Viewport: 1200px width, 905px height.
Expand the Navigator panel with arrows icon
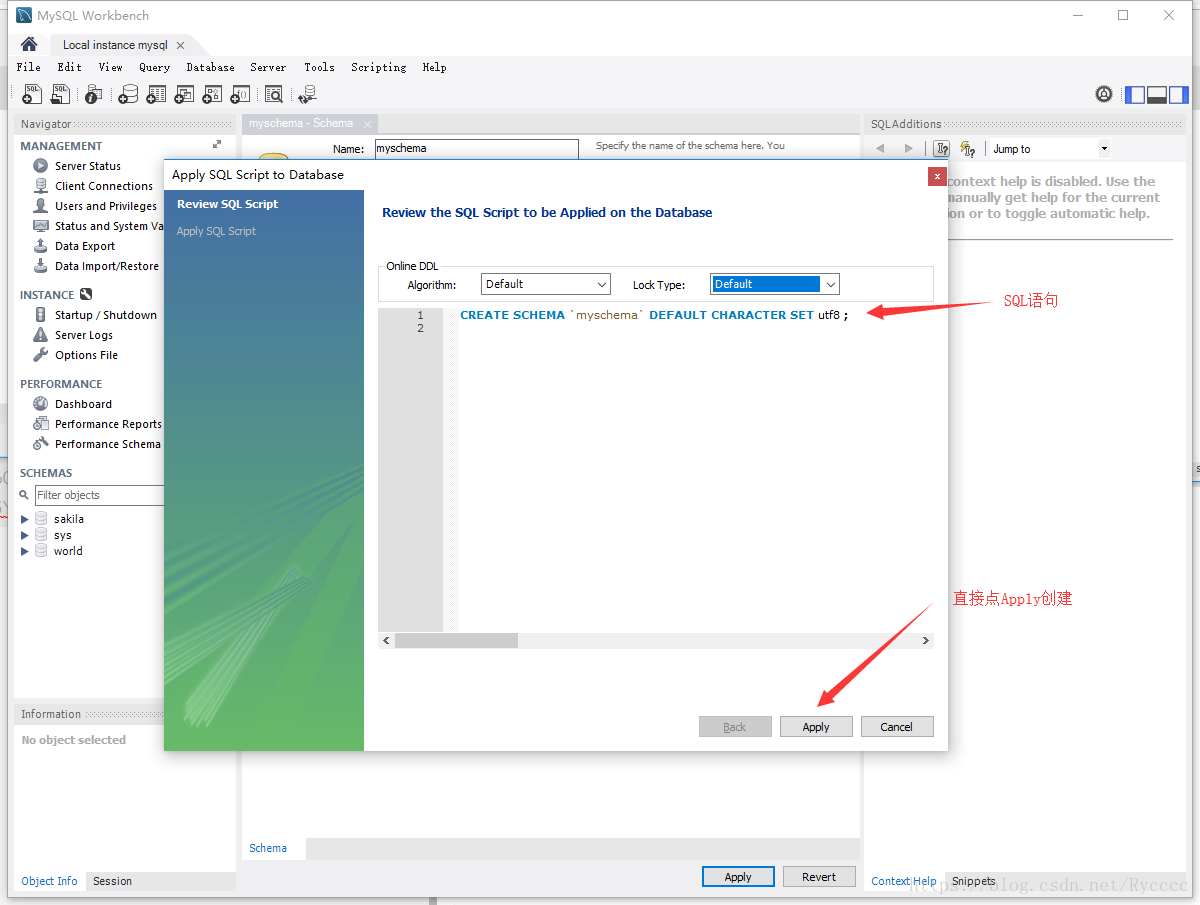click(x=217, y=145)
